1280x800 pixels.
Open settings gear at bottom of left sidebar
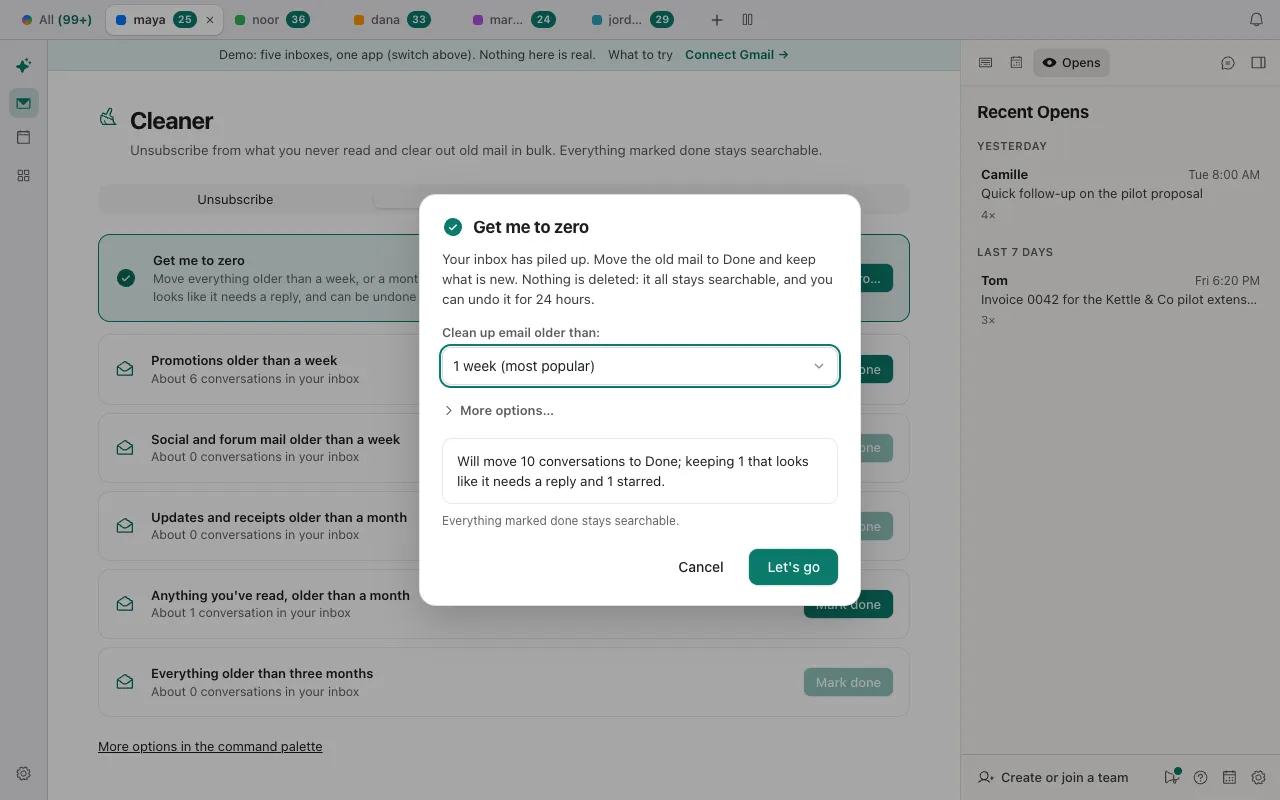[23, 773]
